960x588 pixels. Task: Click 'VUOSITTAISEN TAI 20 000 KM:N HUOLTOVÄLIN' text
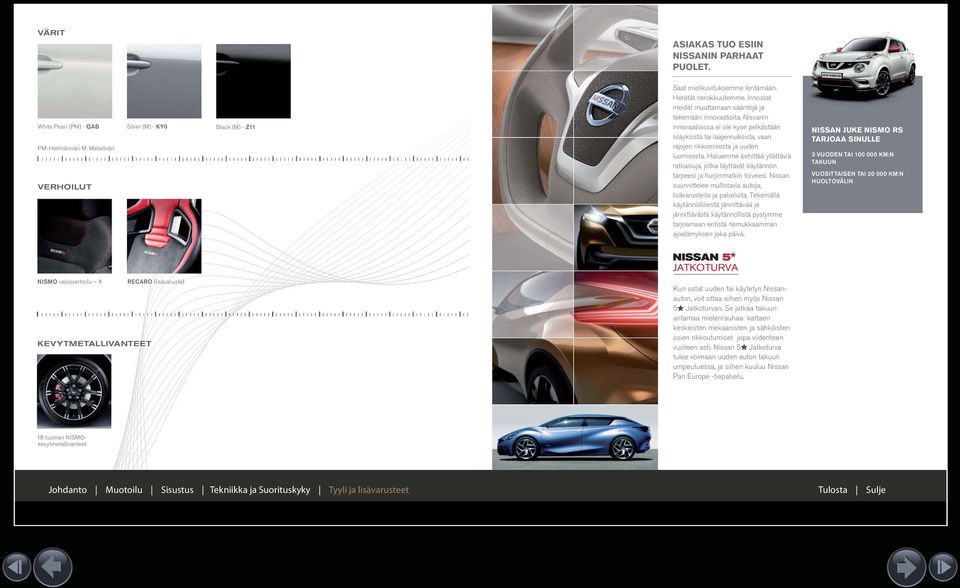point(857,177)
